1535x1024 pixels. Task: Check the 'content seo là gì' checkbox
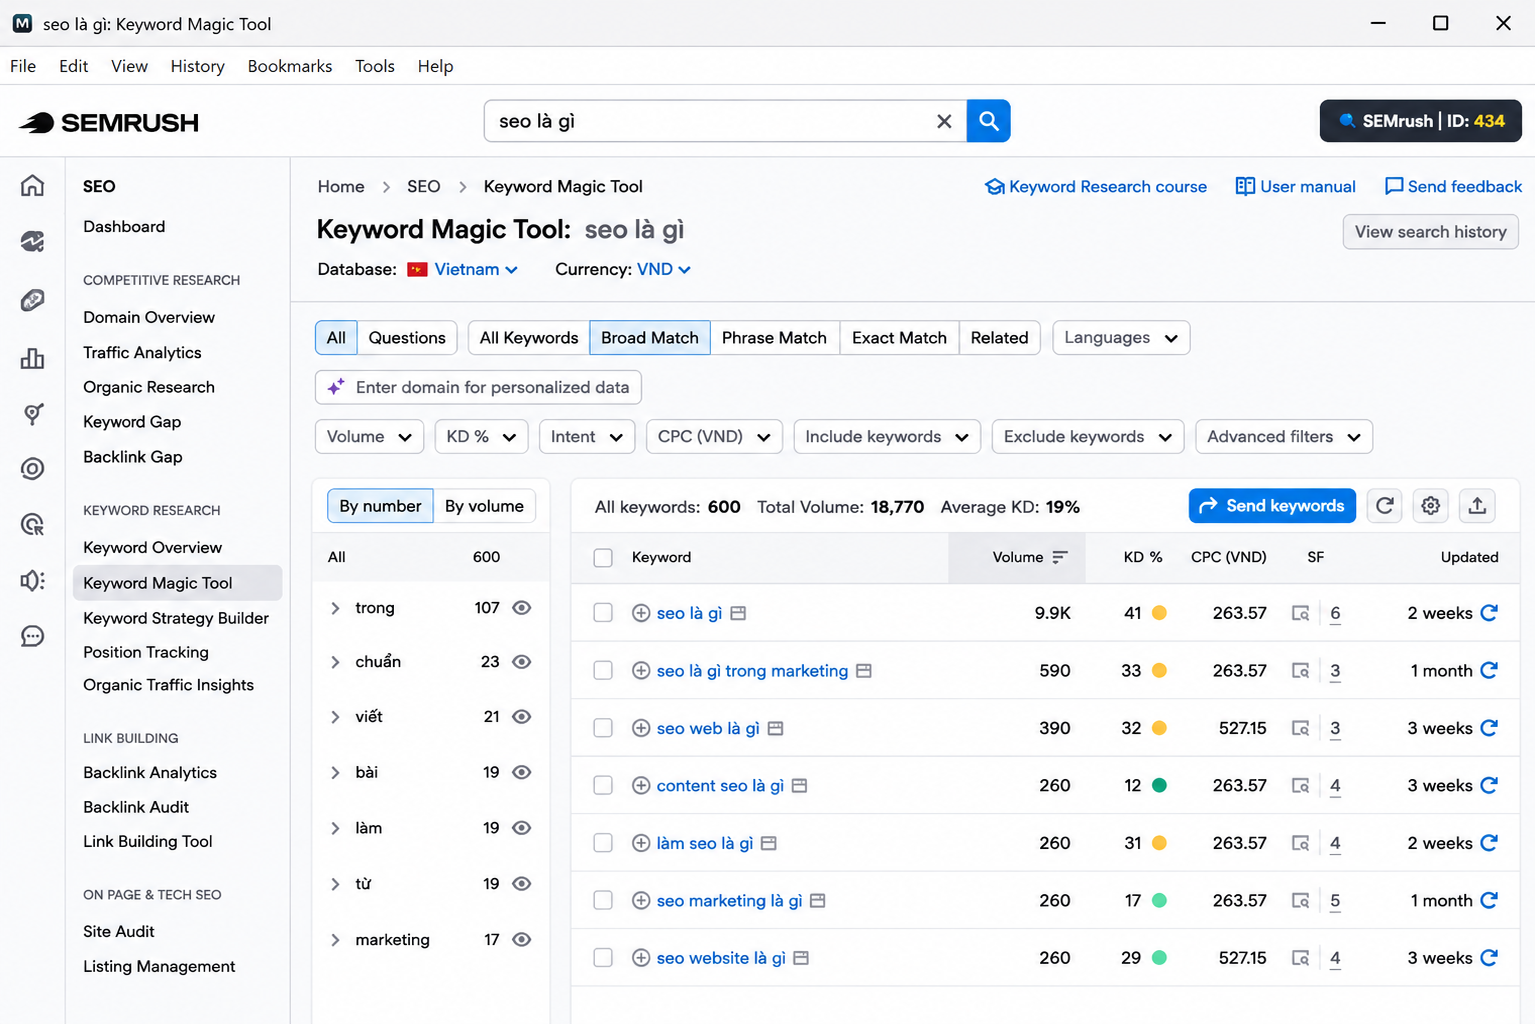603,786
